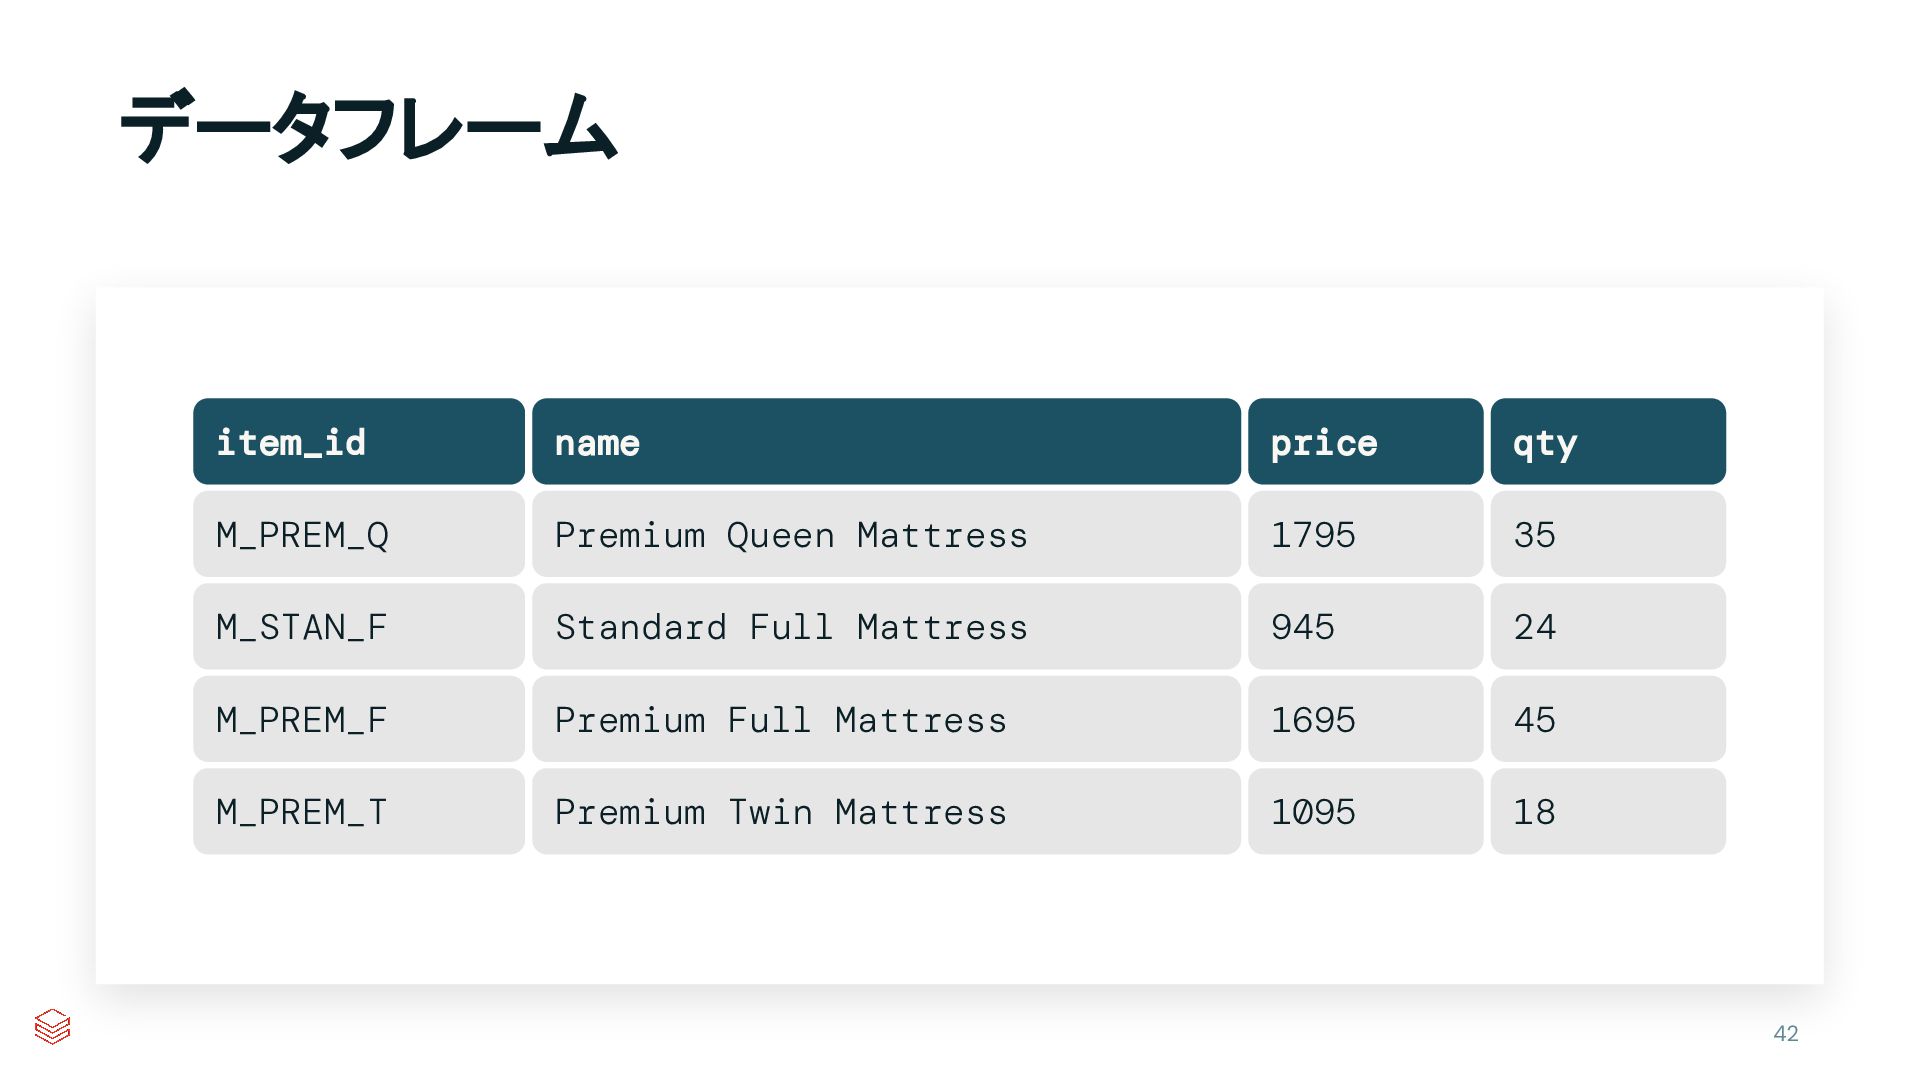Select the Premium Queen Mattress cell
Viewport: 1918px width, 1080px height.
tap(885, 535)
